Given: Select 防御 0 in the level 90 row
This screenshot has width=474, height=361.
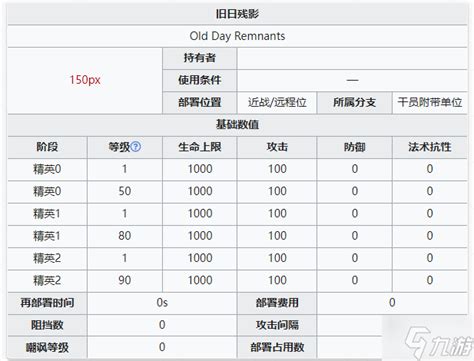Looking at the screenshot, I should click(355, 280).
